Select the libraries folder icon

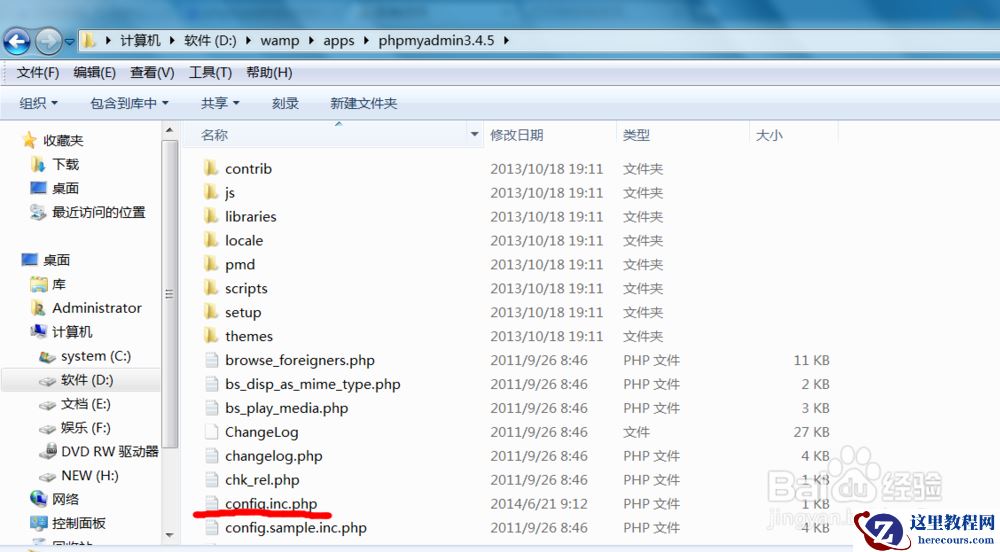point(211,216)
